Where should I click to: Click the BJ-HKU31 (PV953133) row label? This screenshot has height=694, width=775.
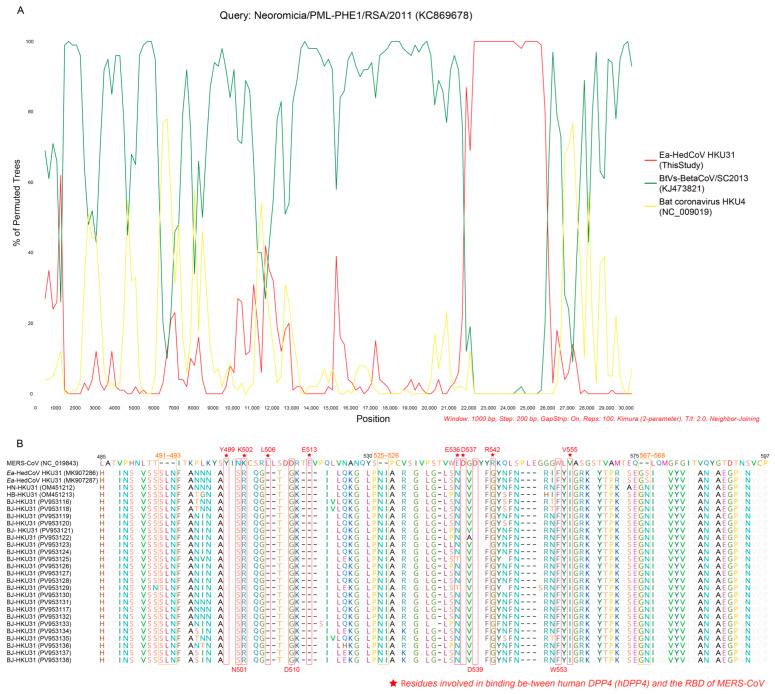pyautogui.click(x=39, y=624)
